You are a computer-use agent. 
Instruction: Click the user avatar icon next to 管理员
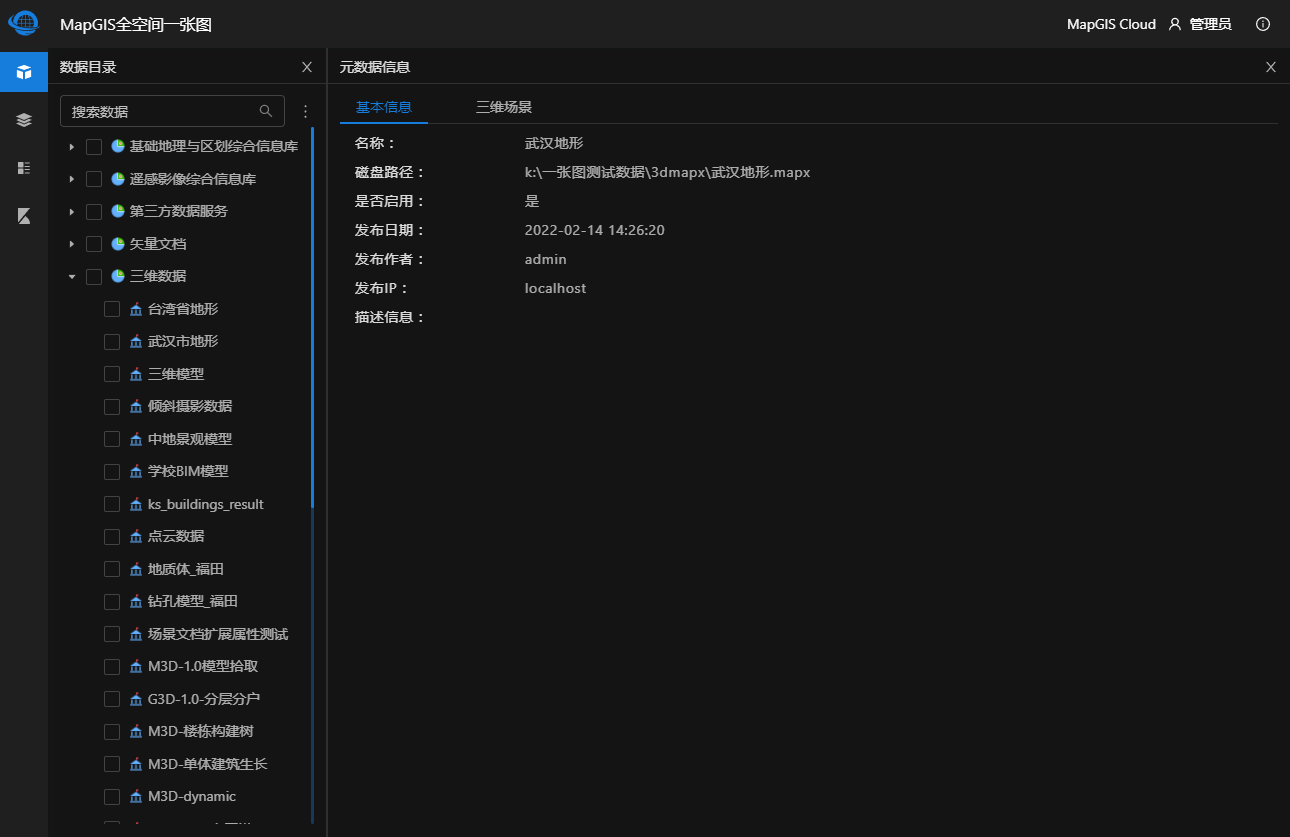click(x=1175, y=24)
